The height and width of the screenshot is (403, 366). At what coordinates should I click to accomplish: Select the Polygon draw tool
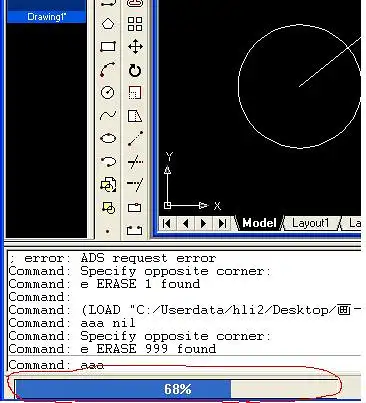[108, 24]
